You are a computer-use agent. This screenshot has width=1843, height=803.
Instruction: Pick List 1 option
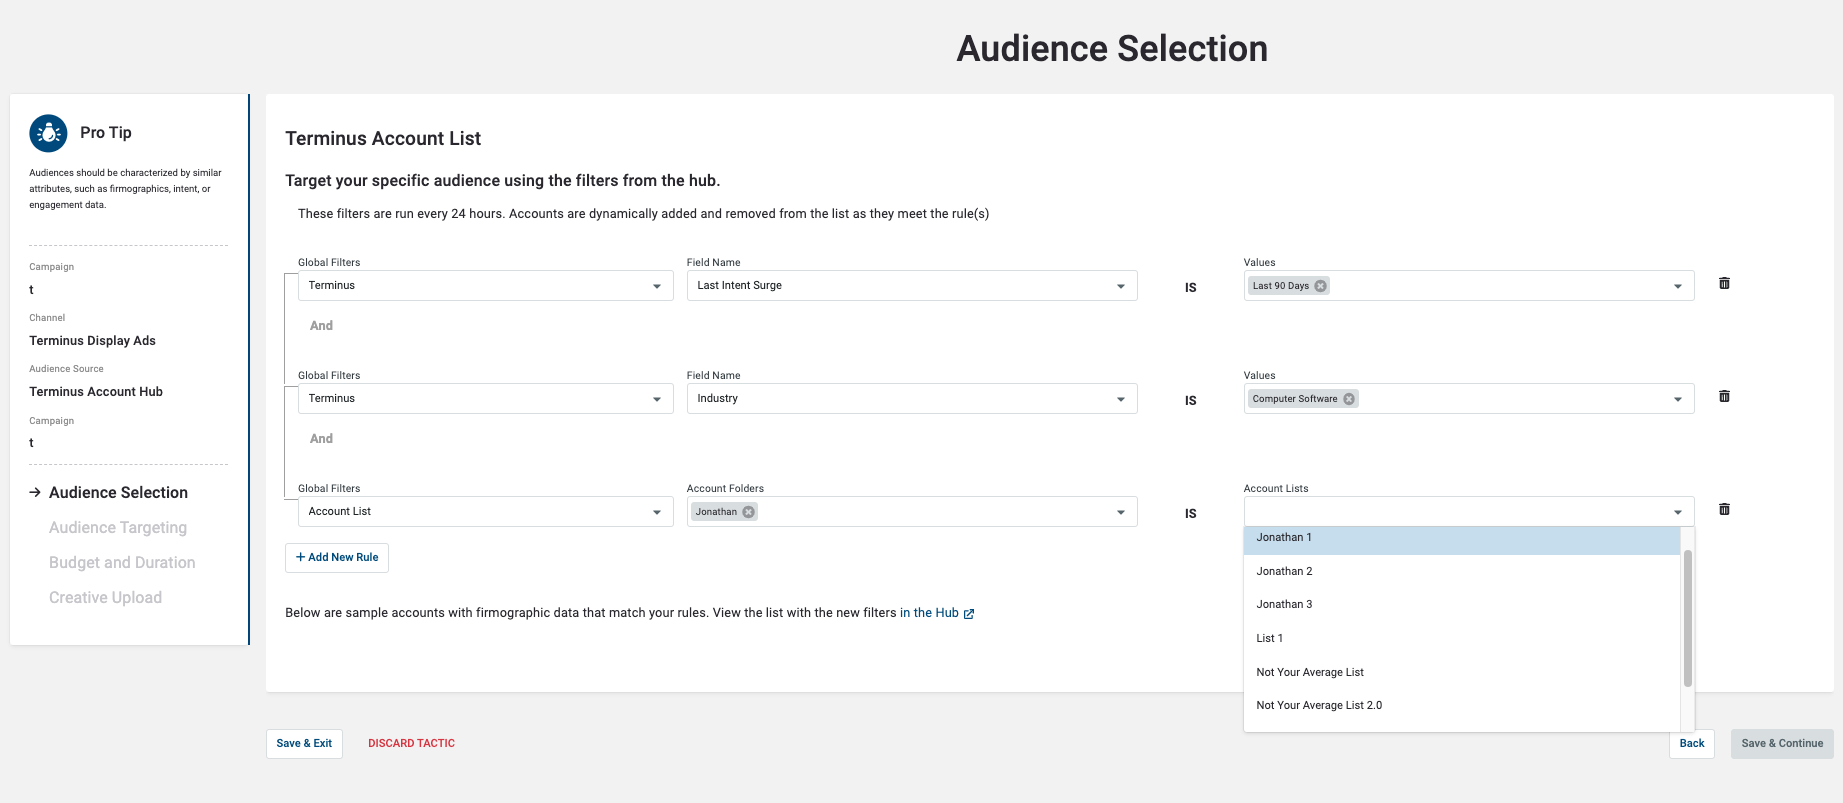(1462, 638)
